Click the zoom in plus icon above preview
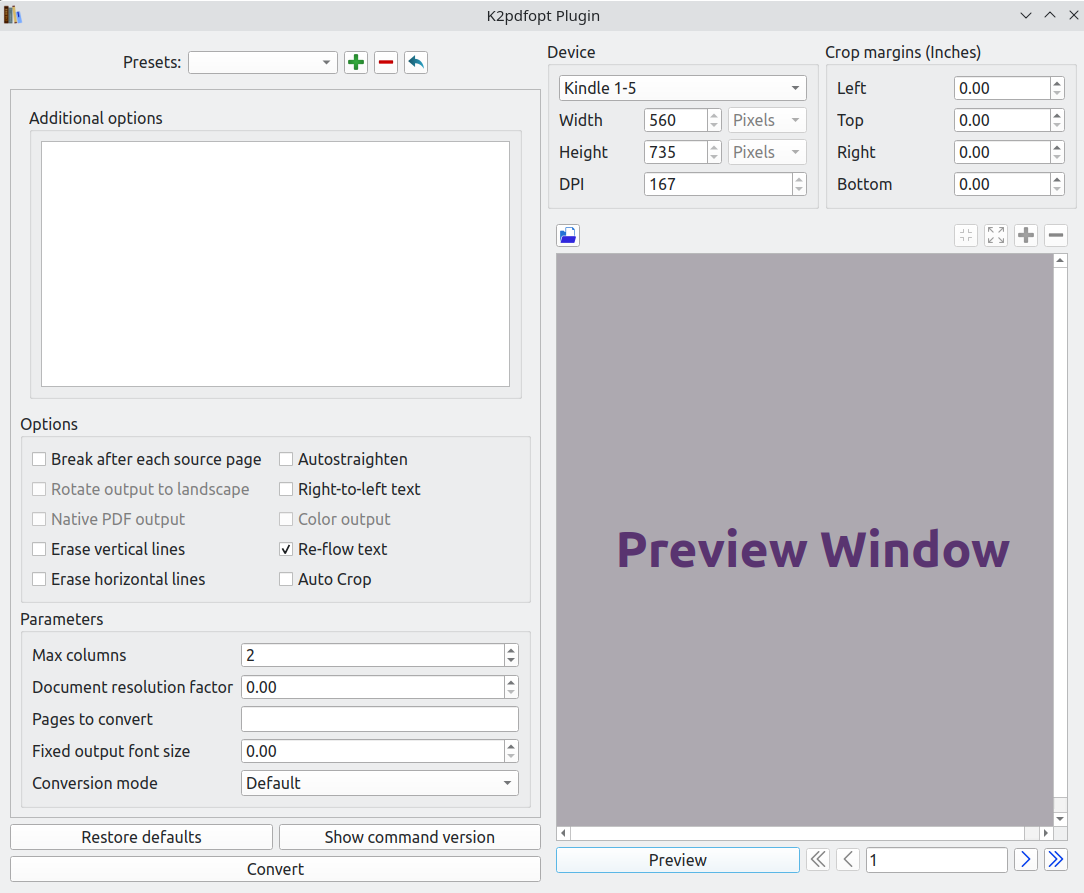The height and width of the screenshot is (893, 1084). point(1026,236)
